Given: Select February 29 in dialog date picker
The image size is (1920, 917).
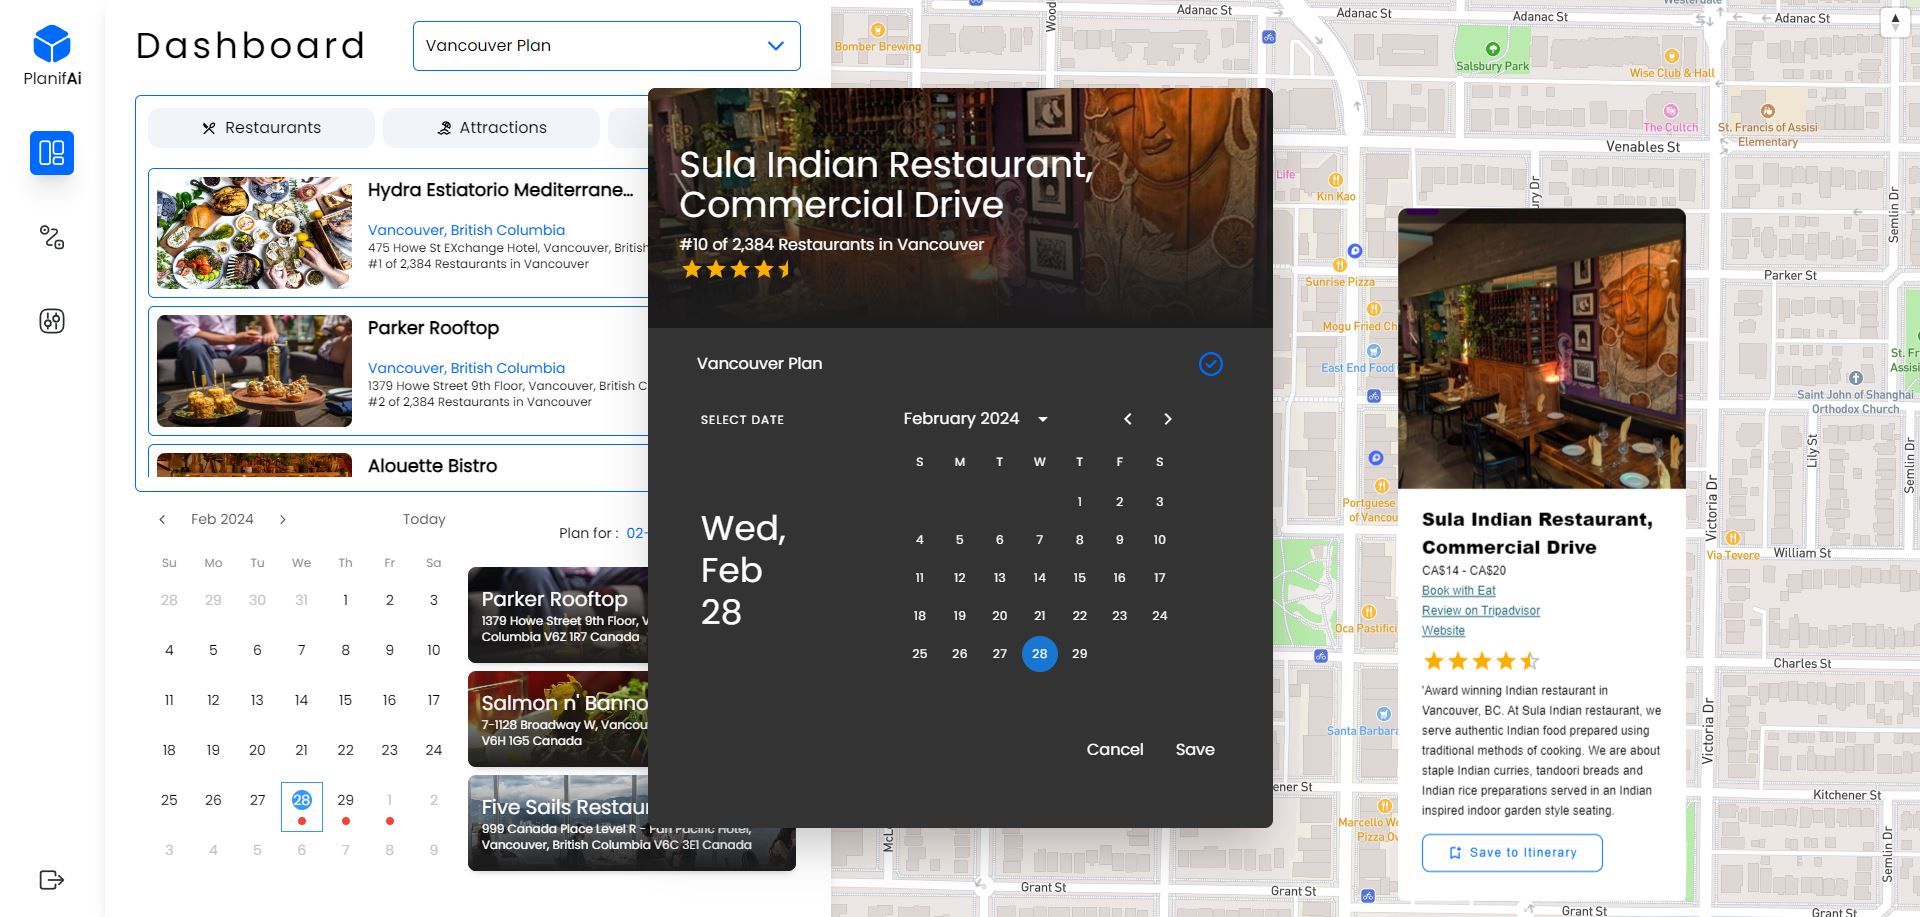Looking at the screenshot, I should [x=1080, y=654].
